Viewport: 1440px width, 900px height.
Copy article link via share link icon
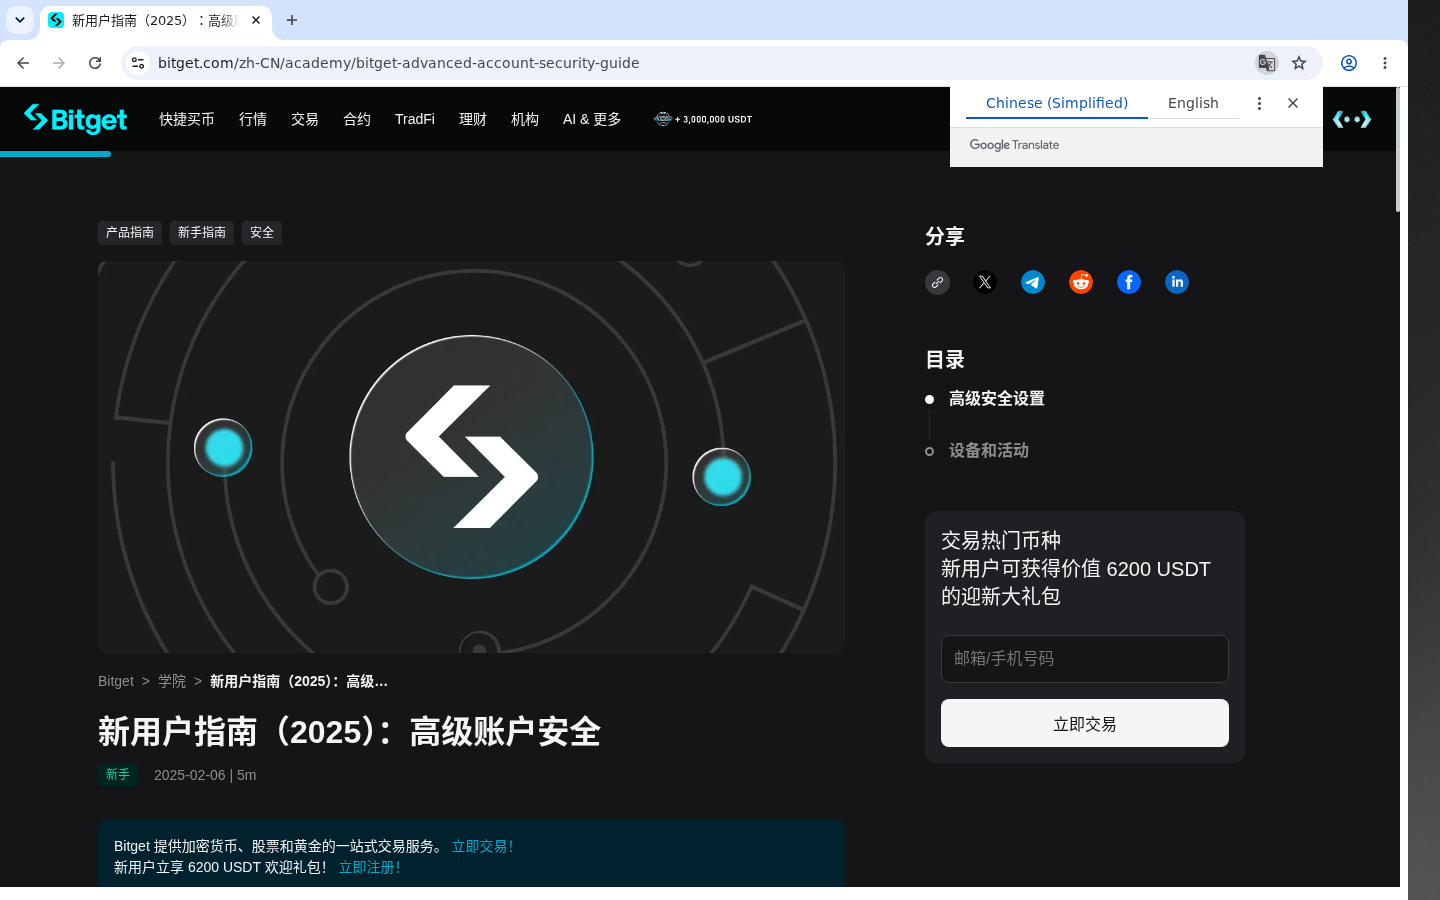(x=937, y=282)
